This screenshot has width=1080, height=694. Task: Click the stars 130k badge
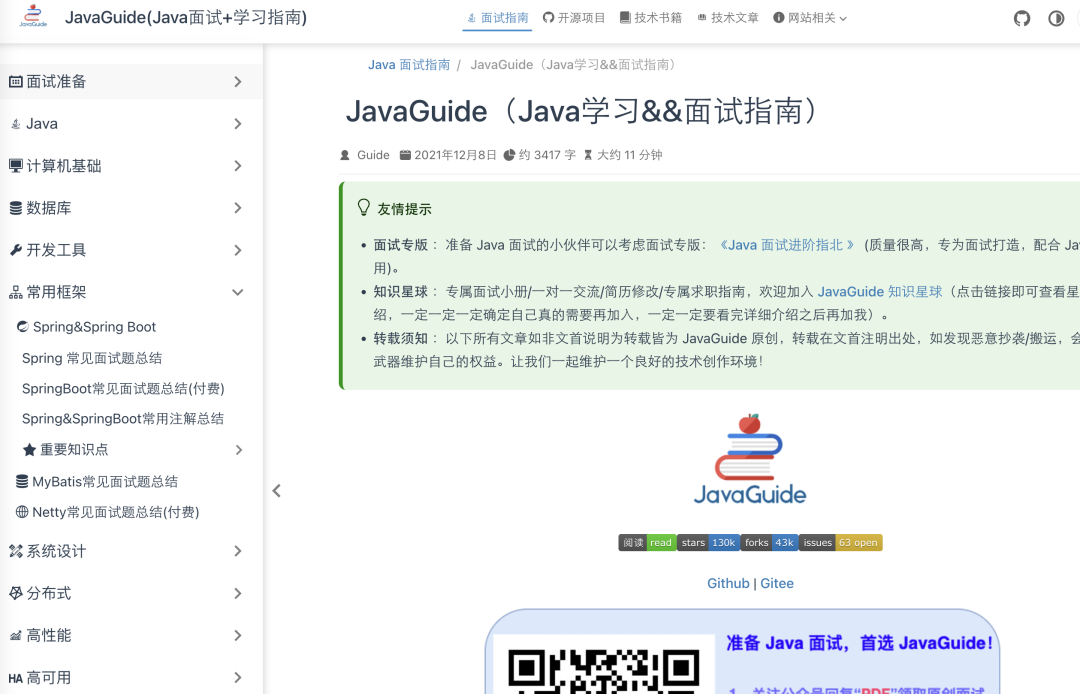pos(709,543)
